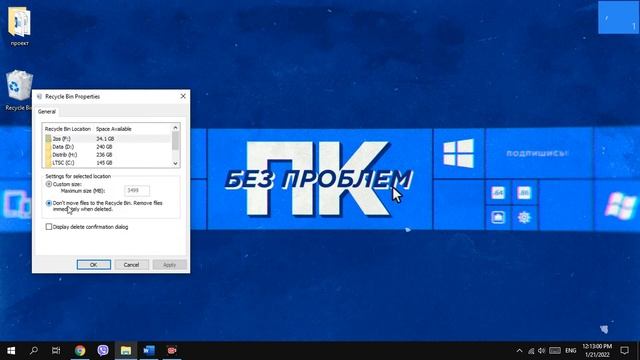Click the Maximum size (MB) input field
Screen dimensions: 640x360
point(137,190)
